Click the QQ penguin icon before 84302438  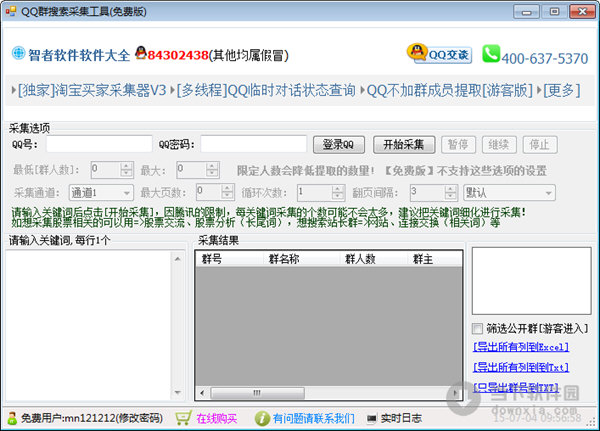pos(141,53)
